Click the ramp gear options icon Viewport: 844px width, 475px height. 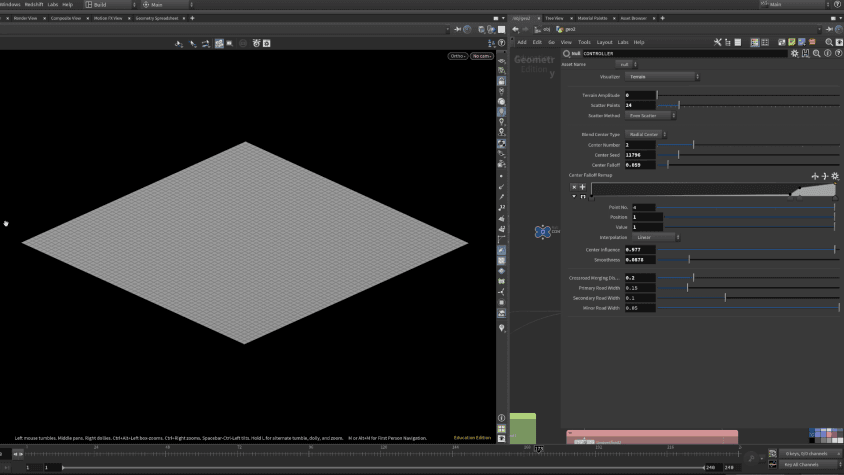[835, 176]
